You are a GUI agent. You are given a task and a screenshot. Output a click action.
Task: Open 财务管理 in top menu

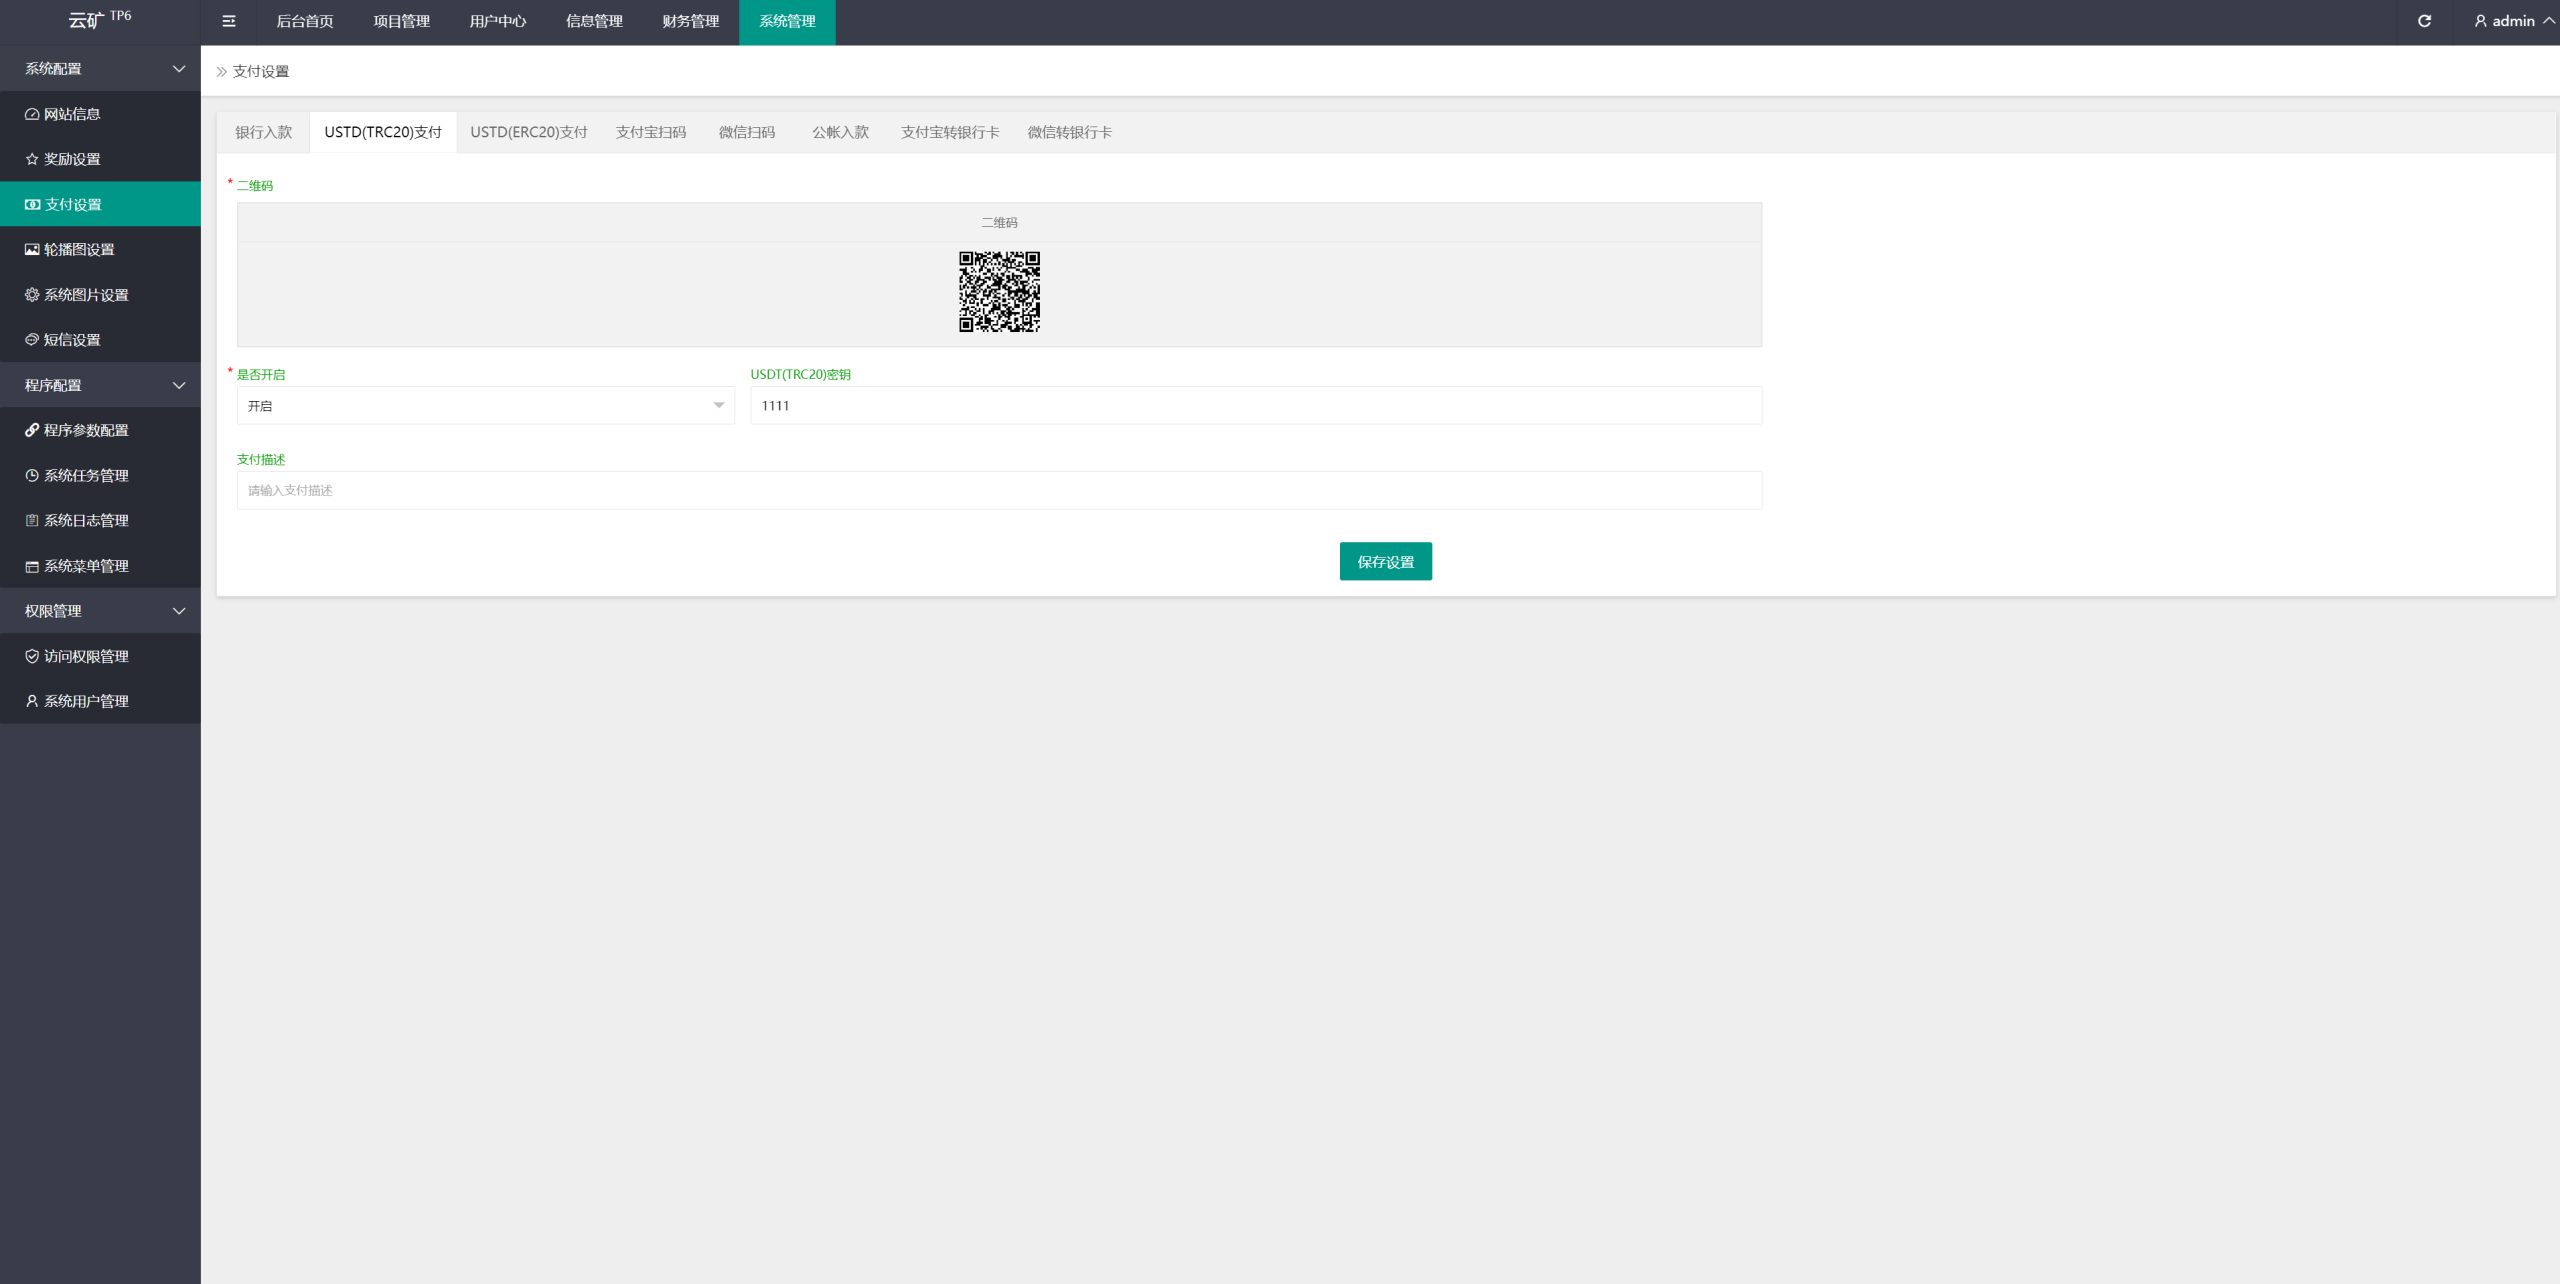click(690, 21)
